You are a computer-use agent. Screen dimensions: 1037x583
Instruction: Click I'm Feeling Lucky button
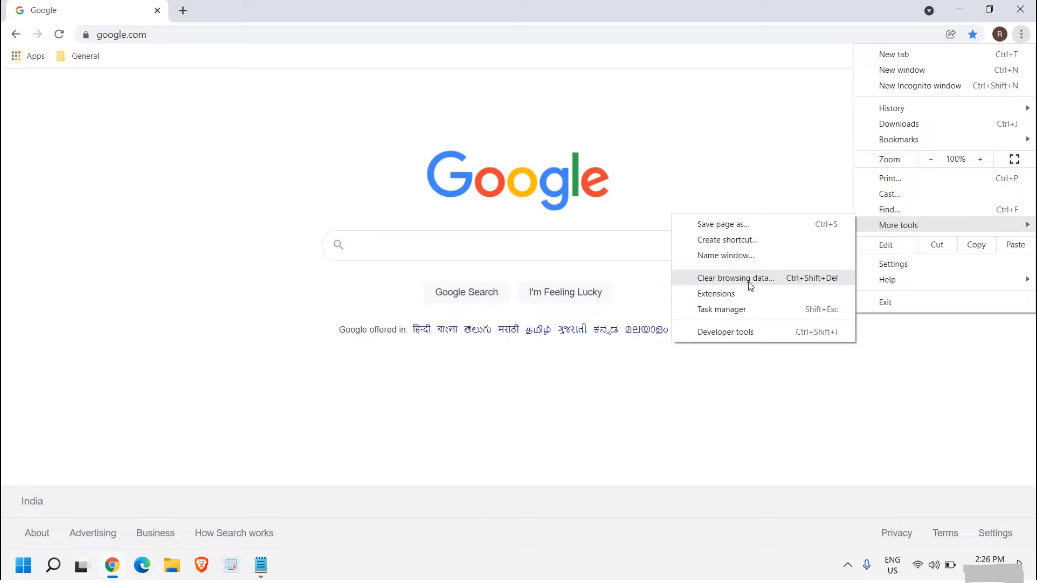[565, 292]
